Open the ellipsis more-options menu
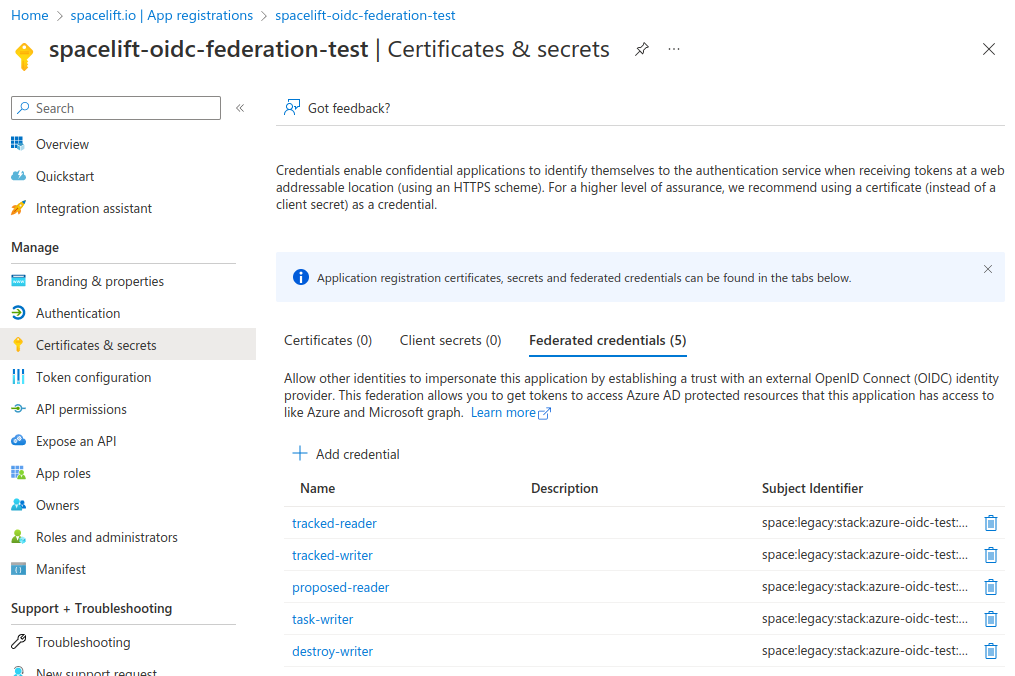Screen dimensions: 1015x676 click(x=673, y=48)
